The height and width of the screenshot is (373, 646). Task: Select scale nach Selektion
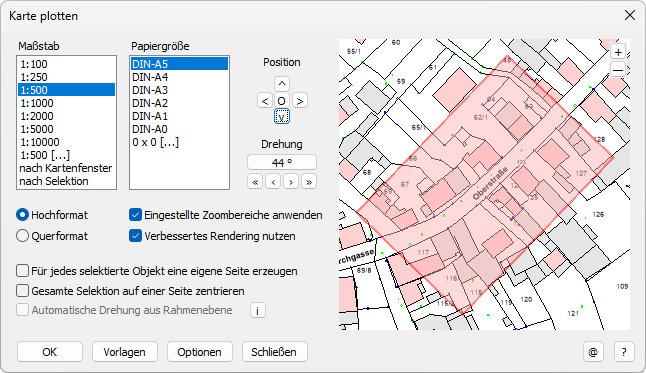click(x=66, y=181)
